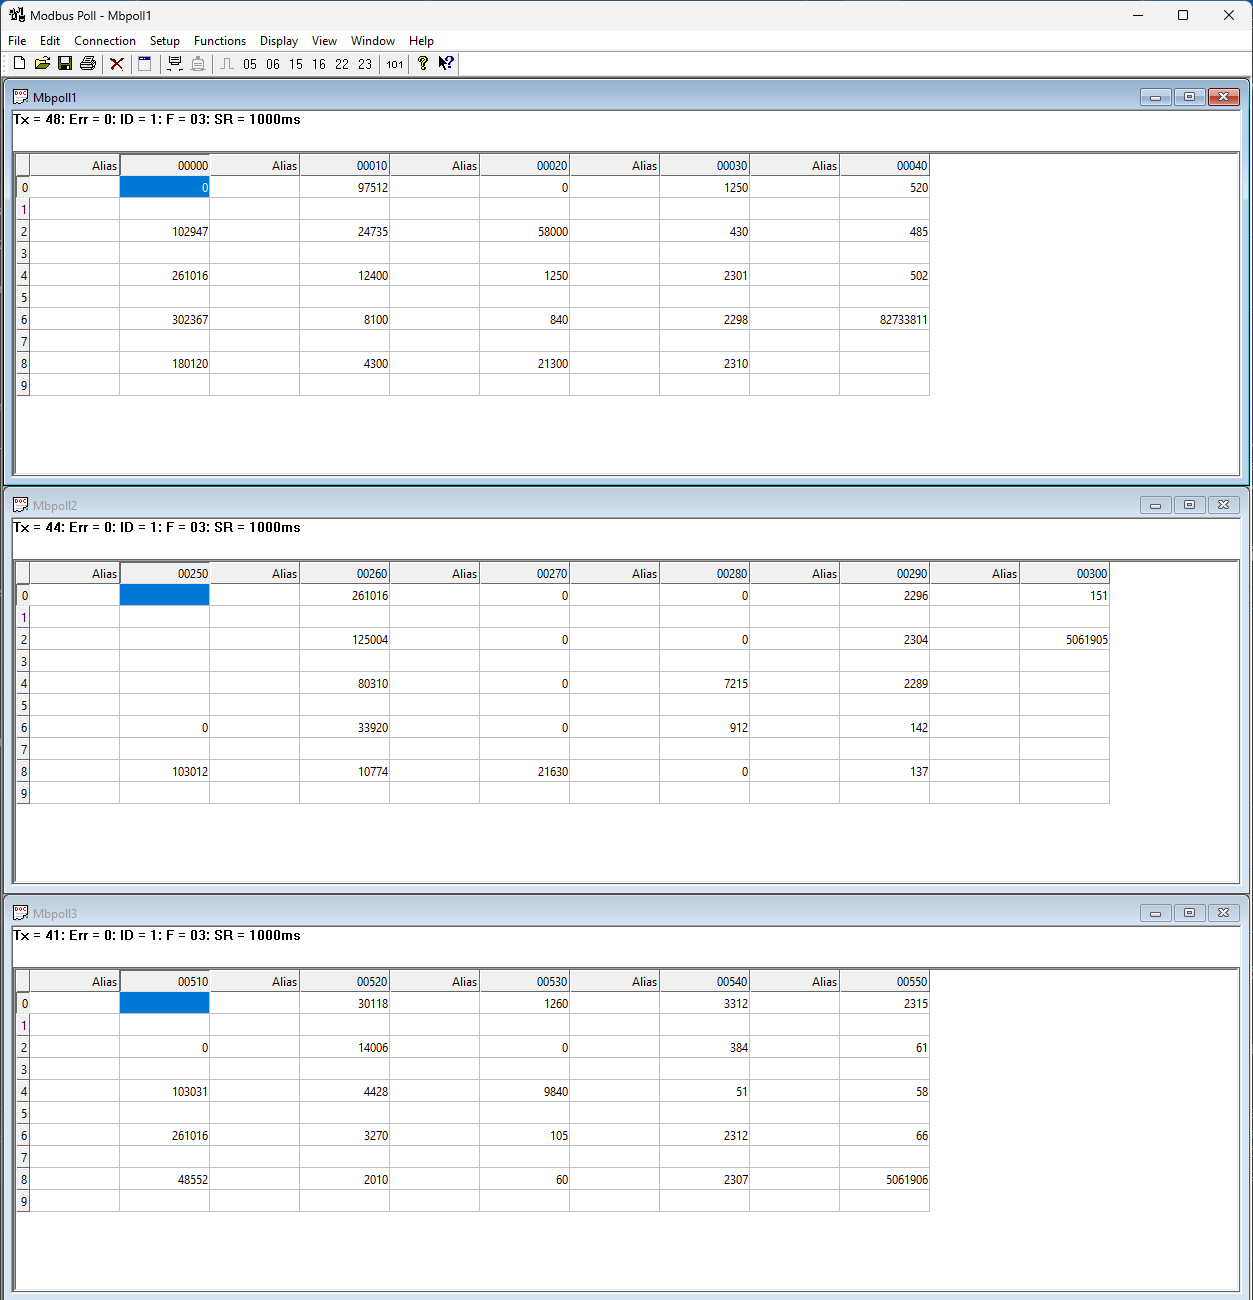The image size is (1253, 1300).
Task: Click value 302367 in Mbpoll1
Action: point(190,320)
